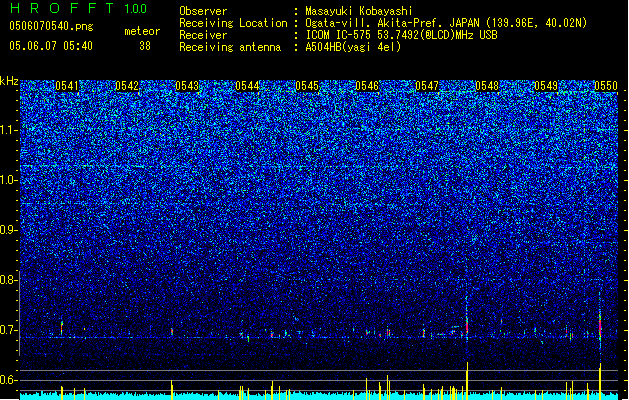Screen dimensions: 629x400
Task: Click the 0.6 kHz axis label
Action: [x=8, y=380]
